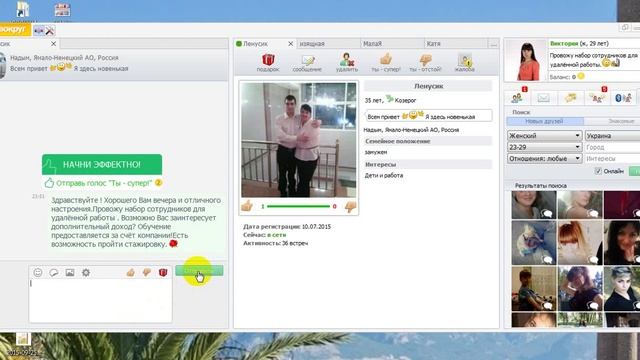Switch to the Катя tab

click(x=456, y=44)
